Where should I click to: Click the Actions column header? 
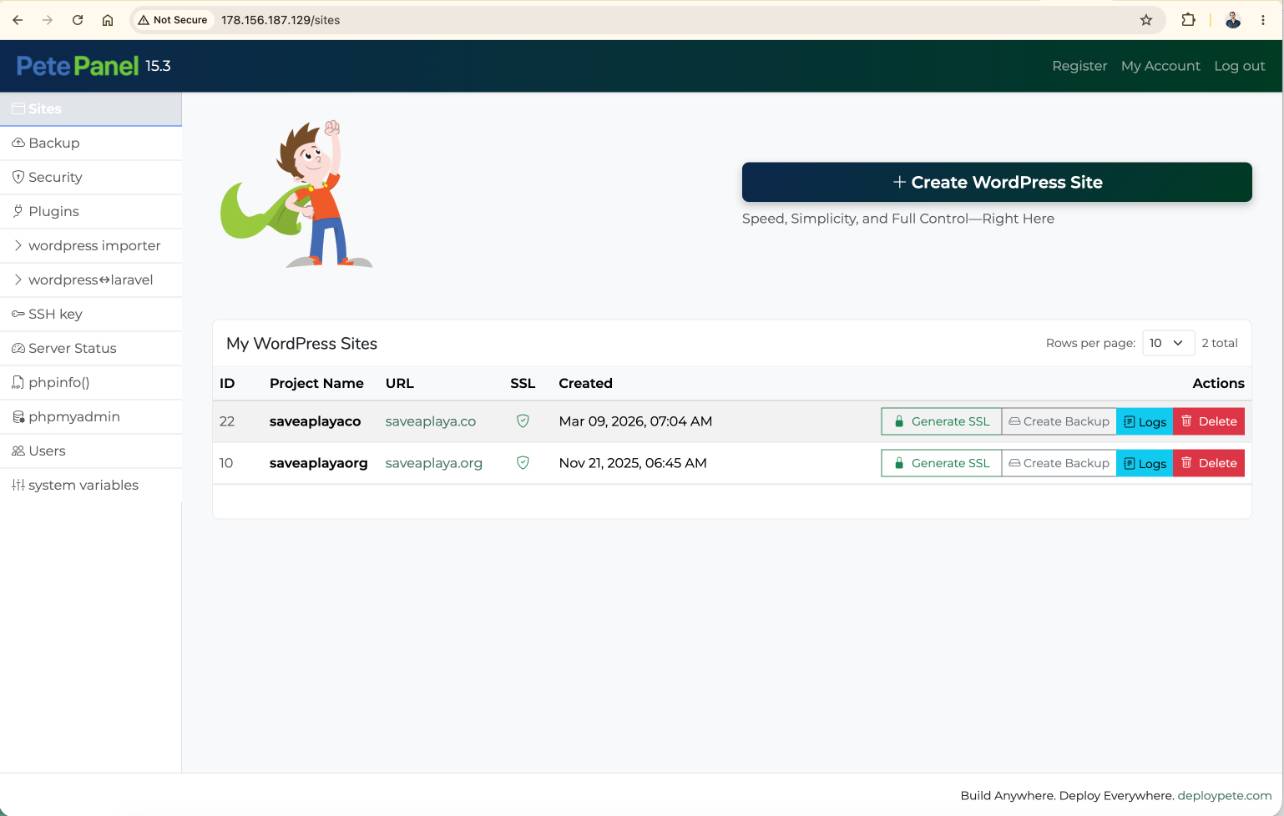coord(1218,383)
